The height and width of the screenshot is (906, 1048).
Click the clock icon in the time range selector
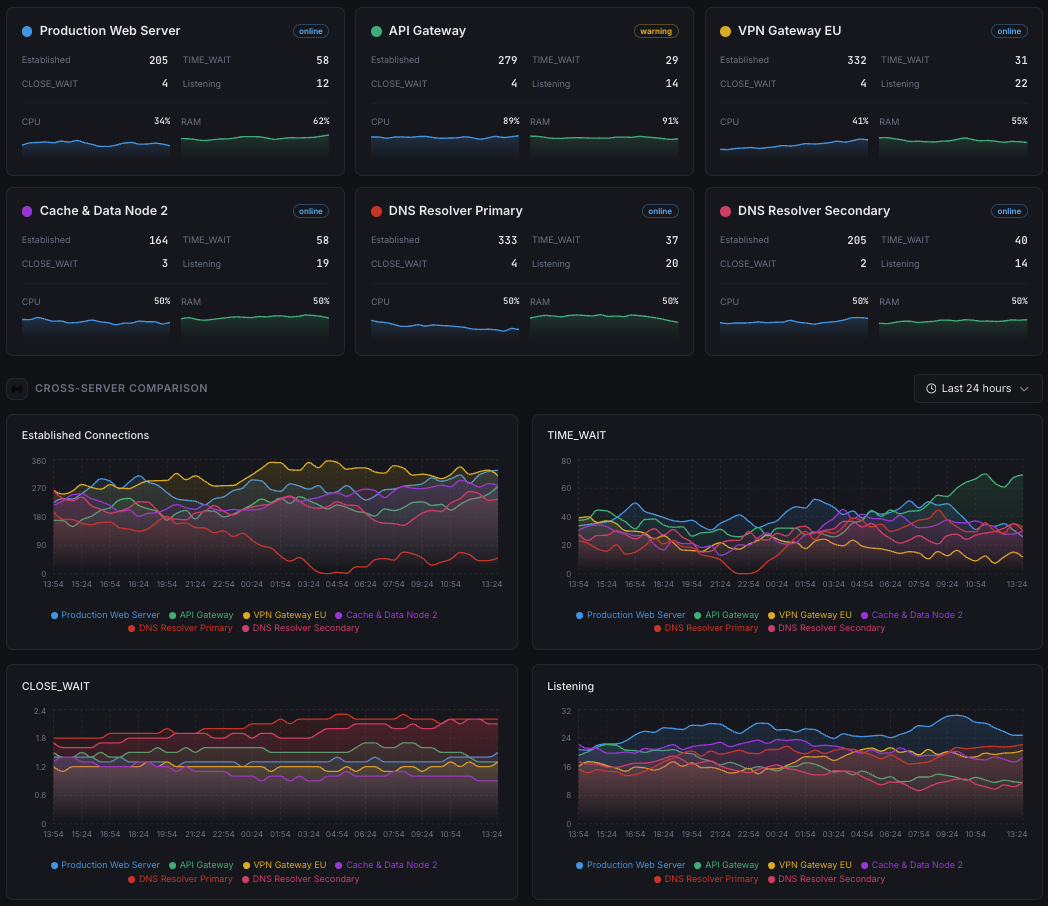[x=931, y=388]
